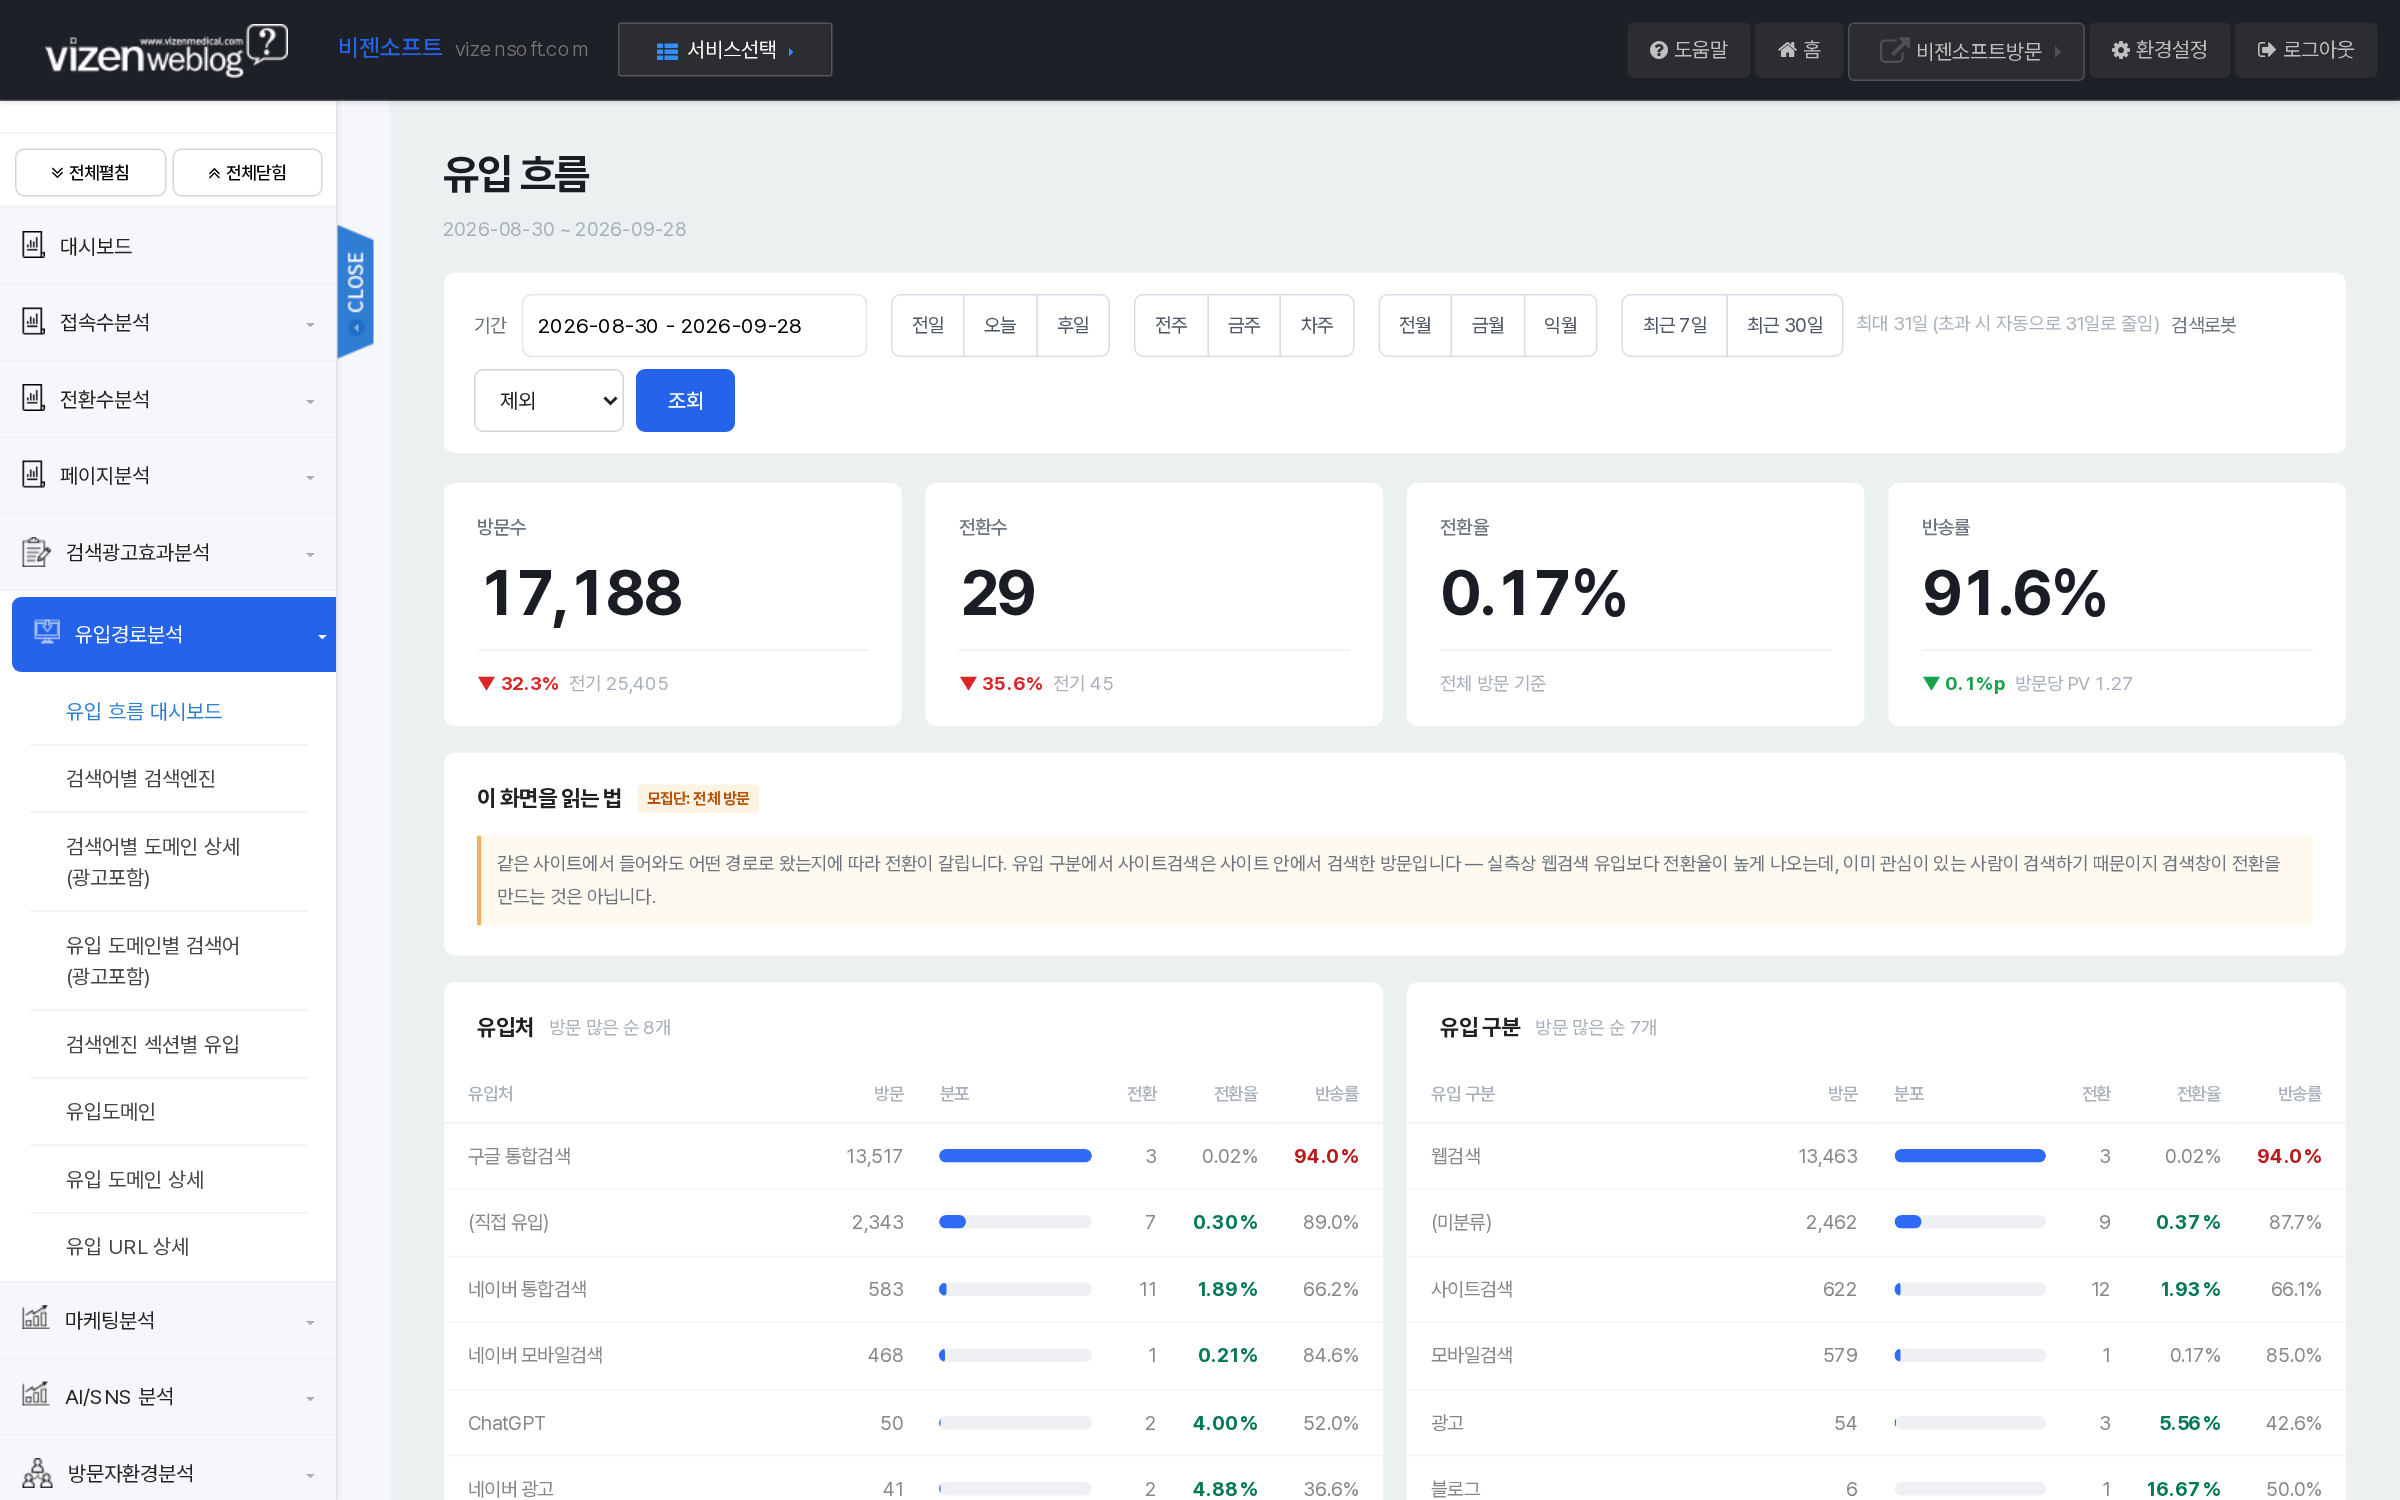
Task: Click the date range input field
Action: 694,325
